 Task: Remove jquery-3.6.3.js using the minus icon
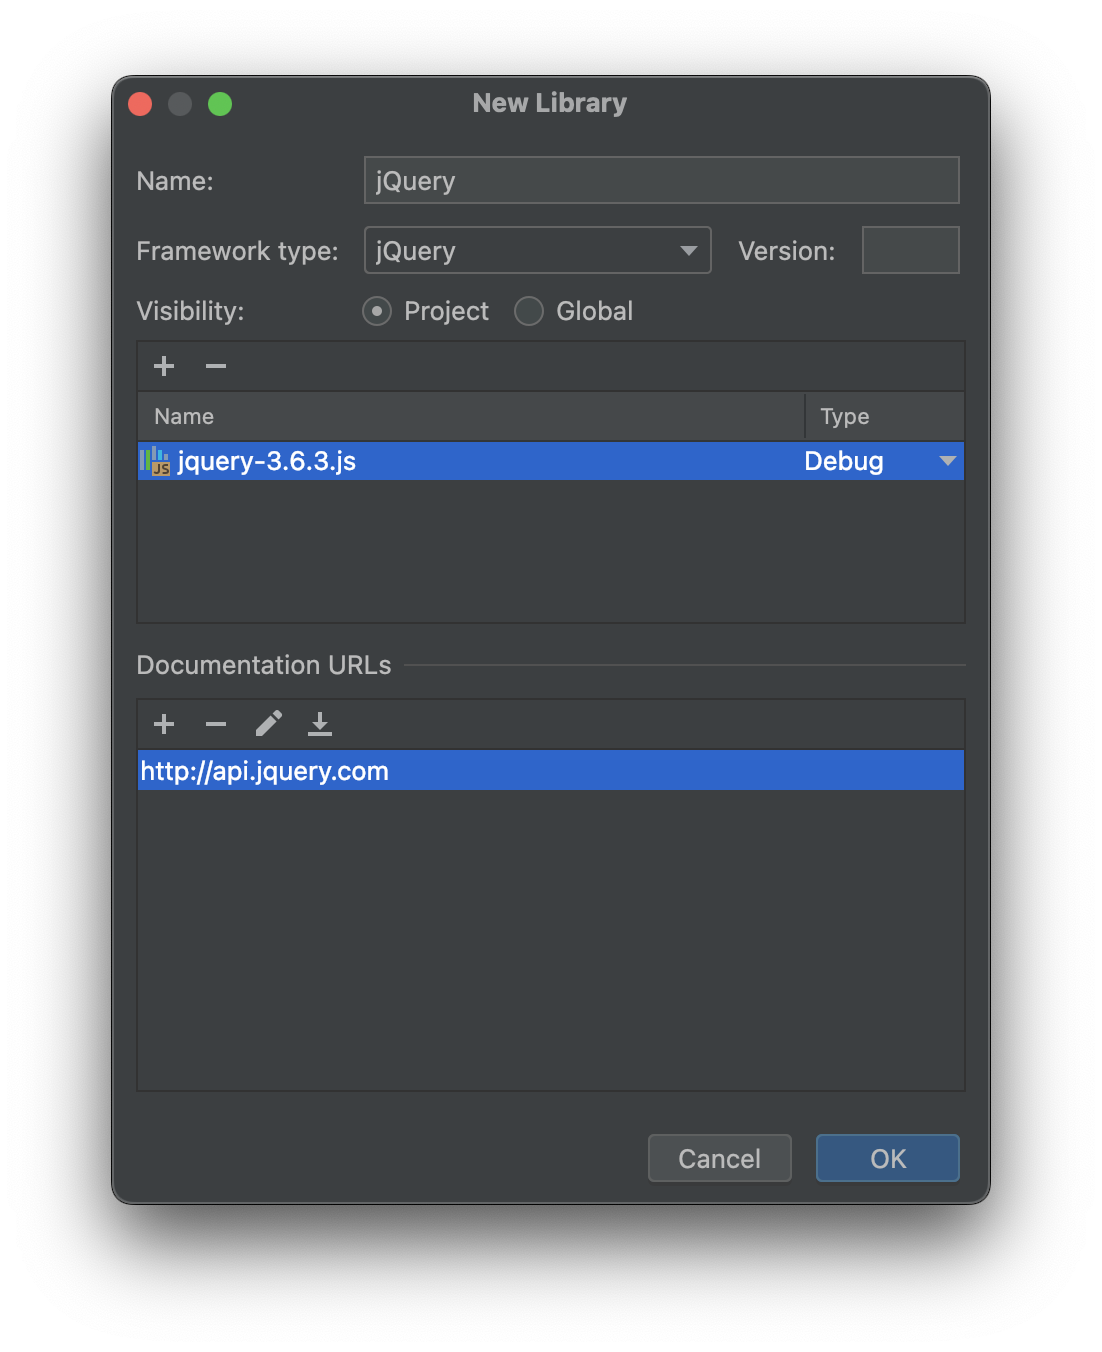pyautogui.click(x=215, y=366)
